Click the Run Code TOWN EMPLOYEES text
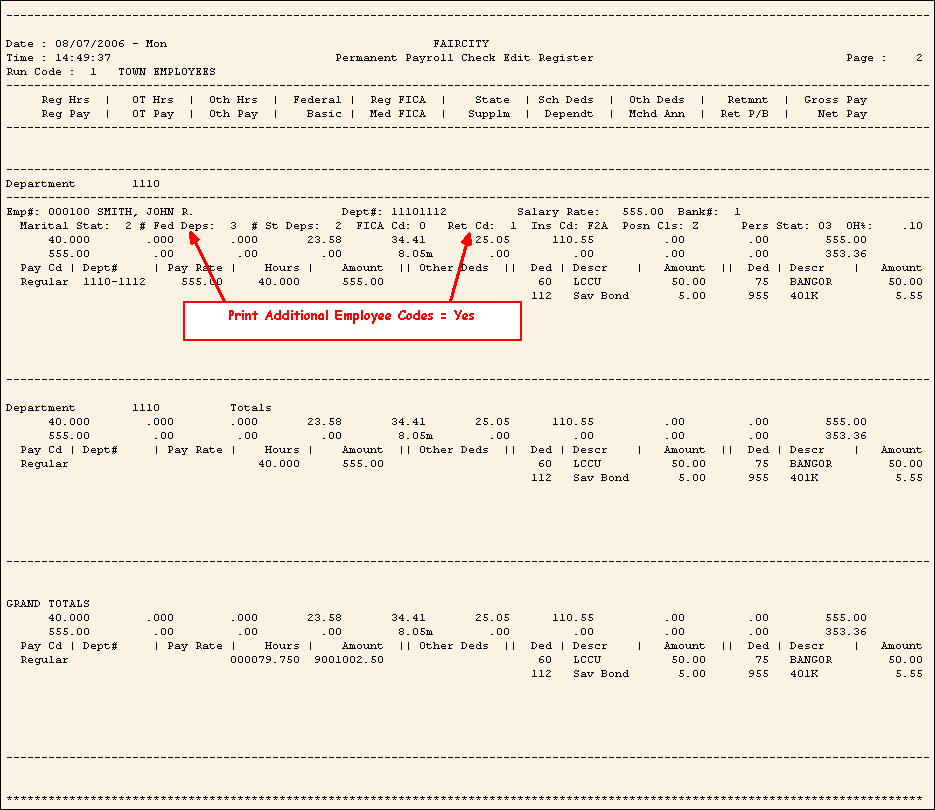 (x=166, y=72)
